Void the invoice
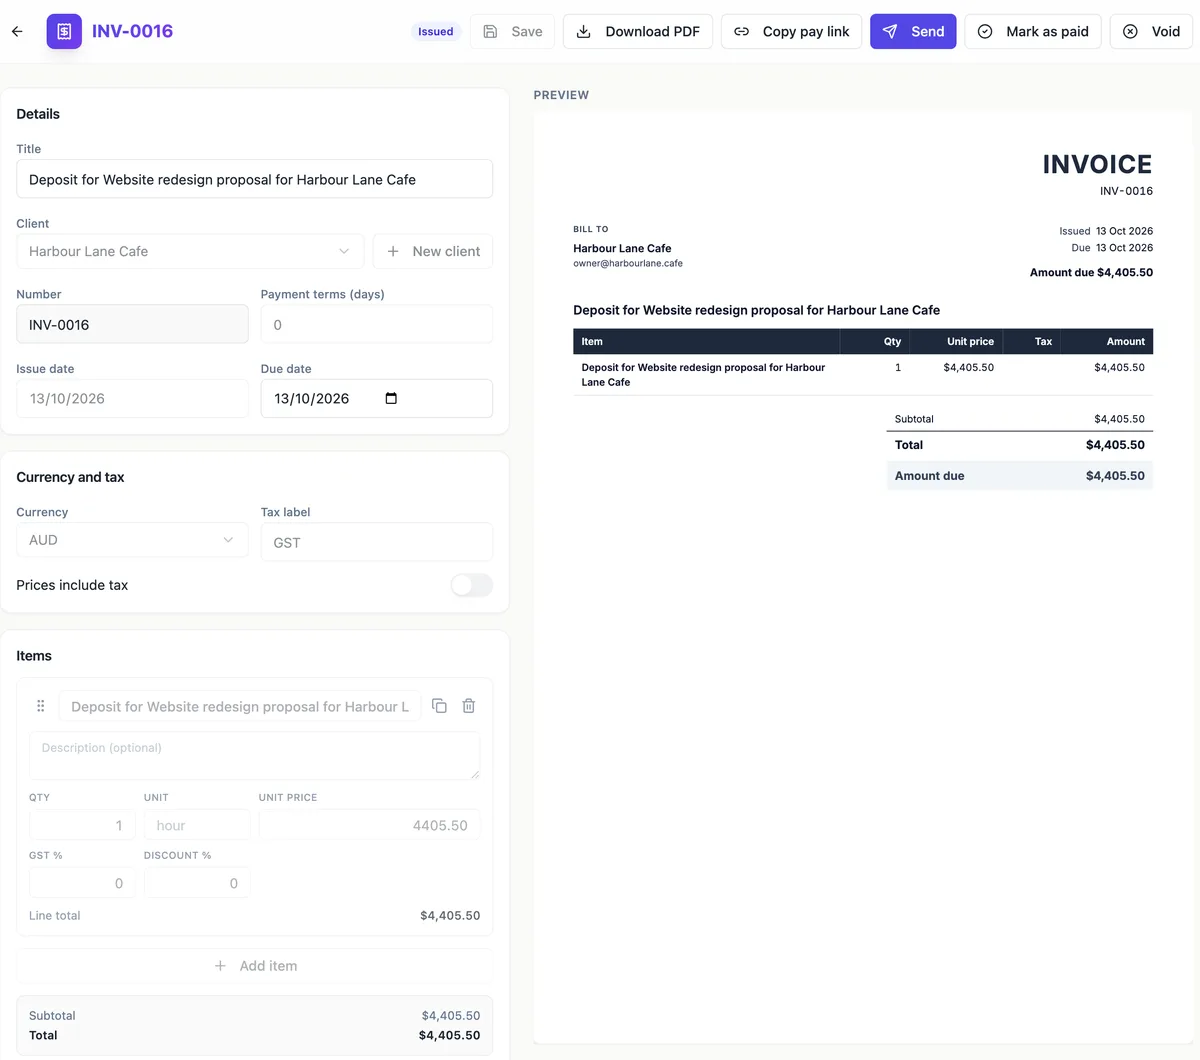1200x1060 pixels. tap(1151, 31)
